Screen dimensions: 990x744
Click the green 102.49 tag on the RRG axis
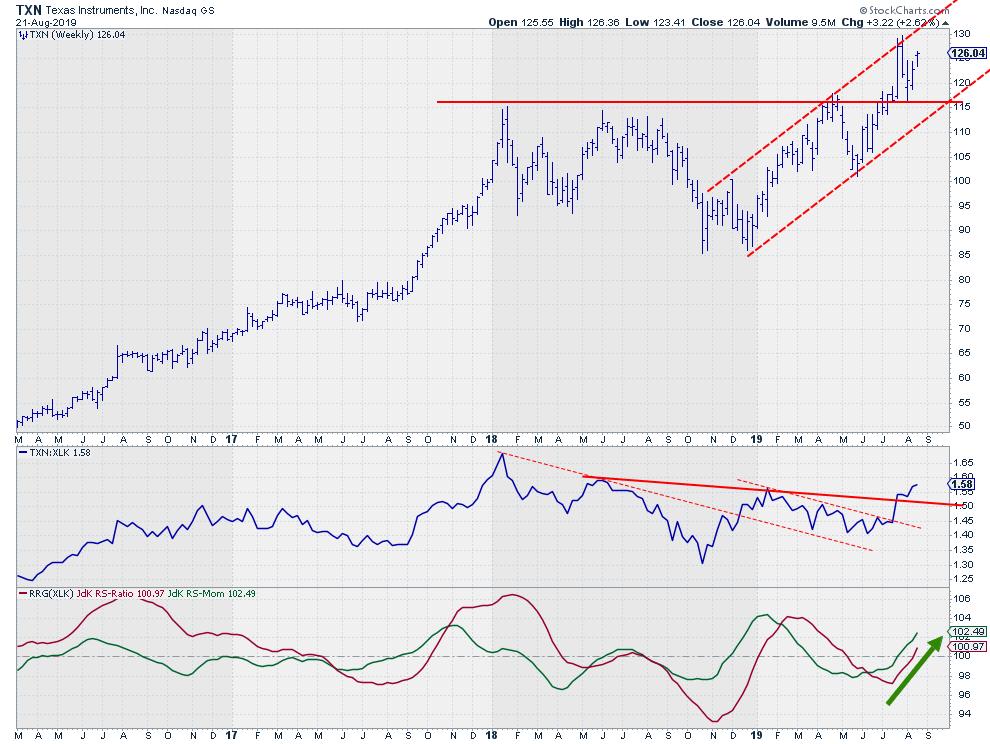967,632
